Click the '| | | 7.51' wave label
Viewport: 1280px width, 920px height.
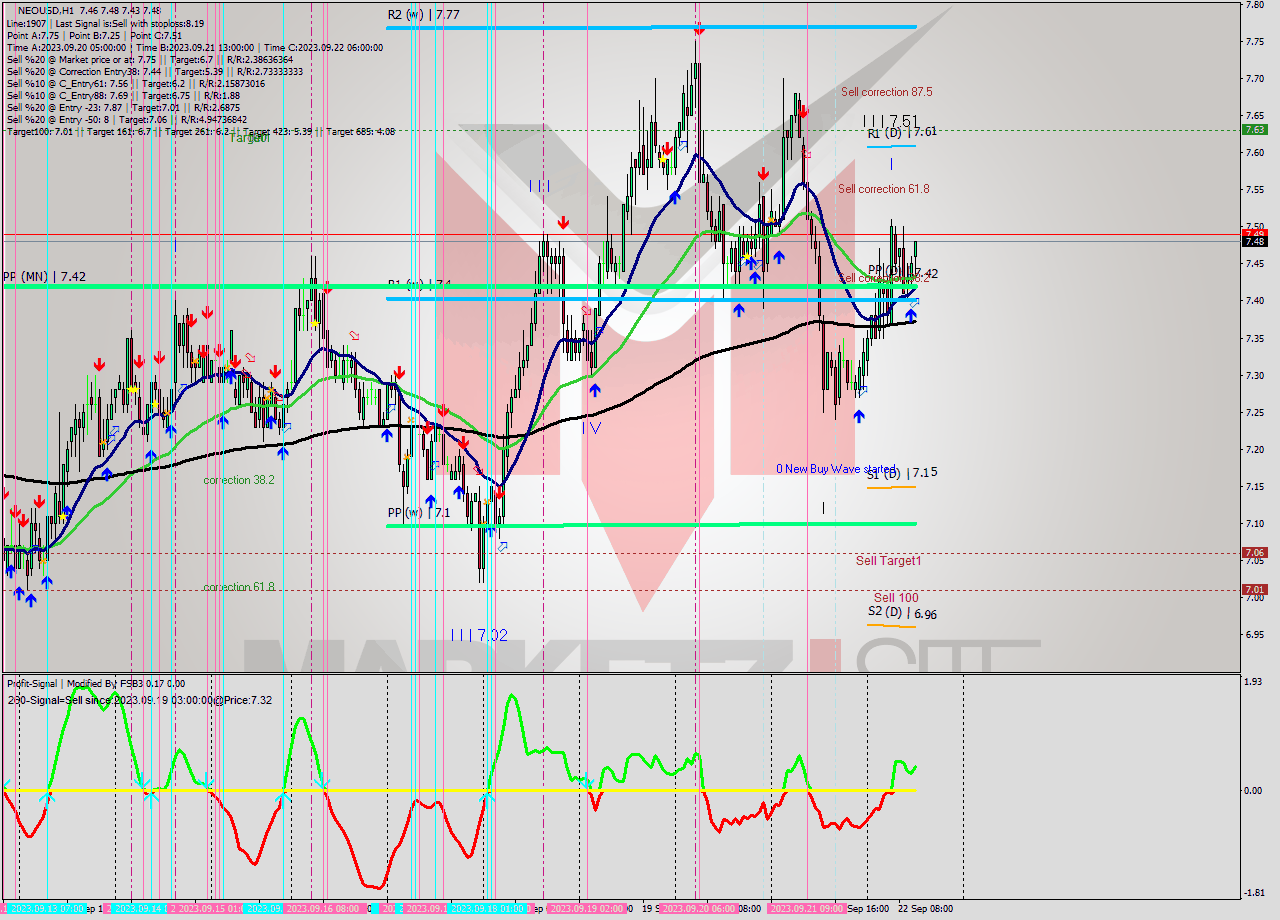[x=891, y=121]
